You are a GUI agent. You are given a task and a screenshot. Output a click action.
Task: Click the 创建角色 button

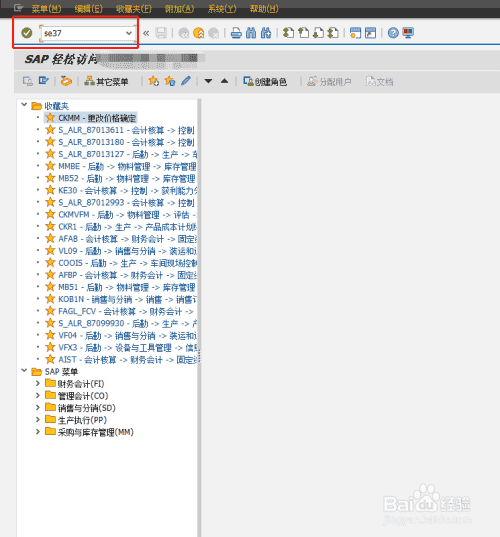coord(265,82)
